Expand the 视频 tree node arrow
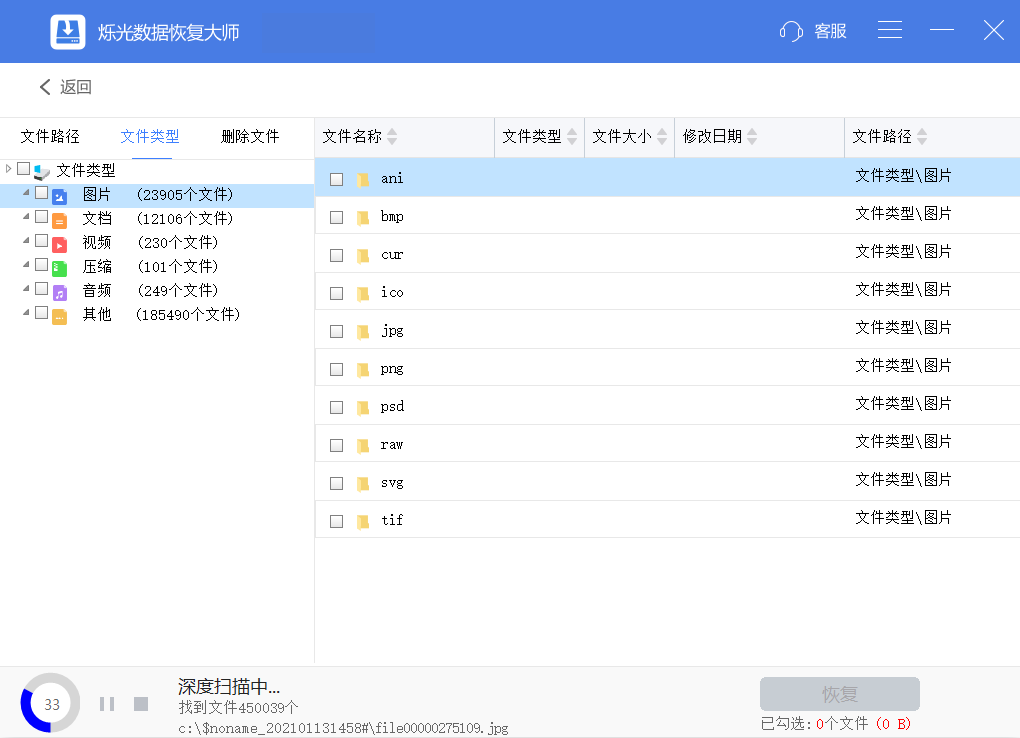This screenshot has height=738, width=1020. point(26,241)
